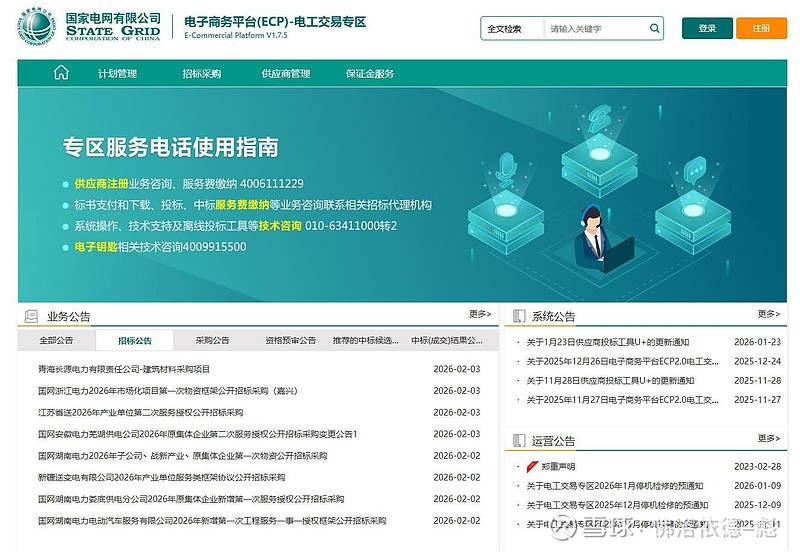Switch to the 招标公告 tab

[x=135, y=340]
